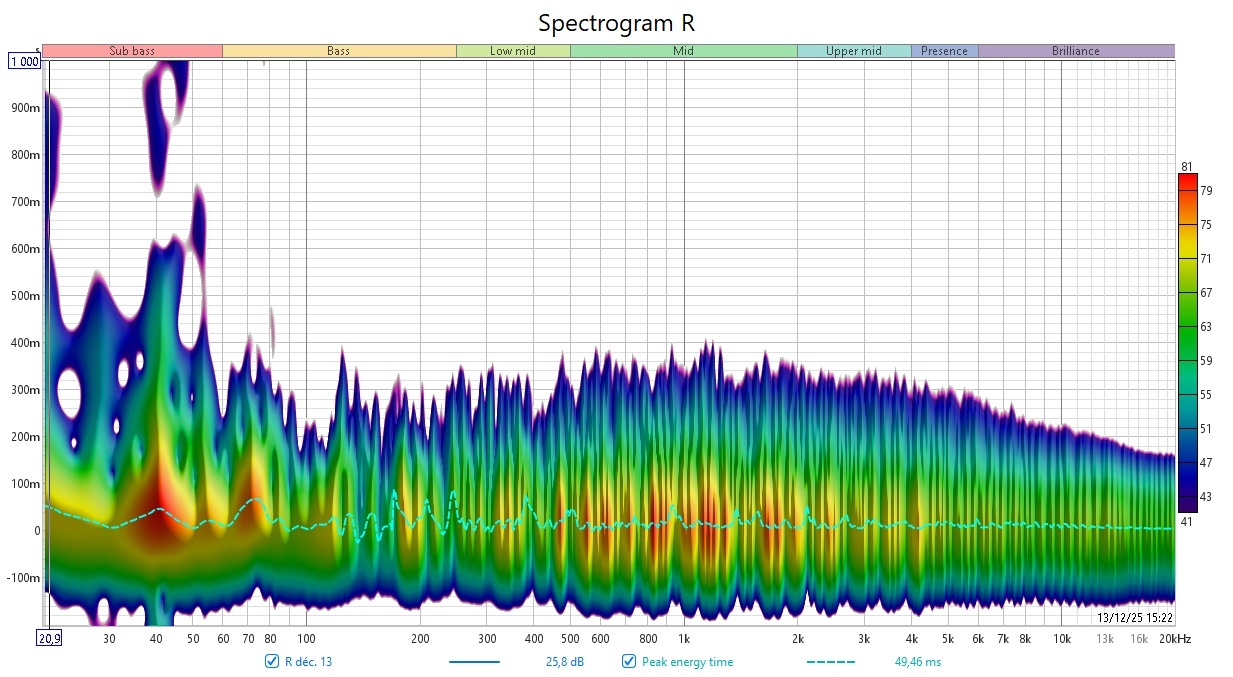Image resolution: width=1233 pixels, height=677 pixels.
Task: Click the 3k frequency axis label
Action: coord(864,638)
